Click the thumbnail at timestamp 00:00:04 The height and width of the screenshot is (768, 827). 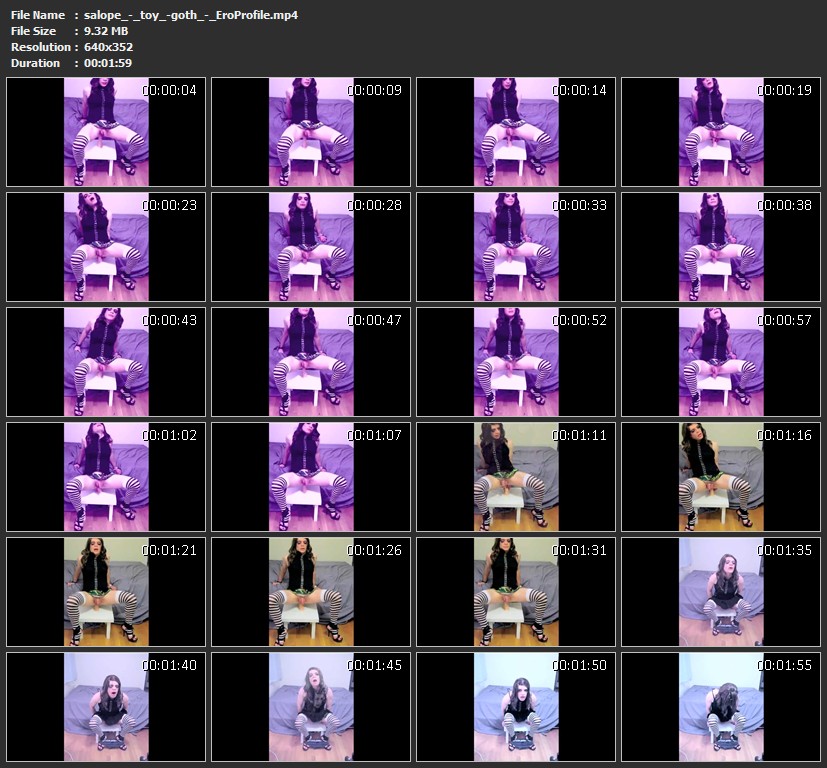tap(106, 132)
